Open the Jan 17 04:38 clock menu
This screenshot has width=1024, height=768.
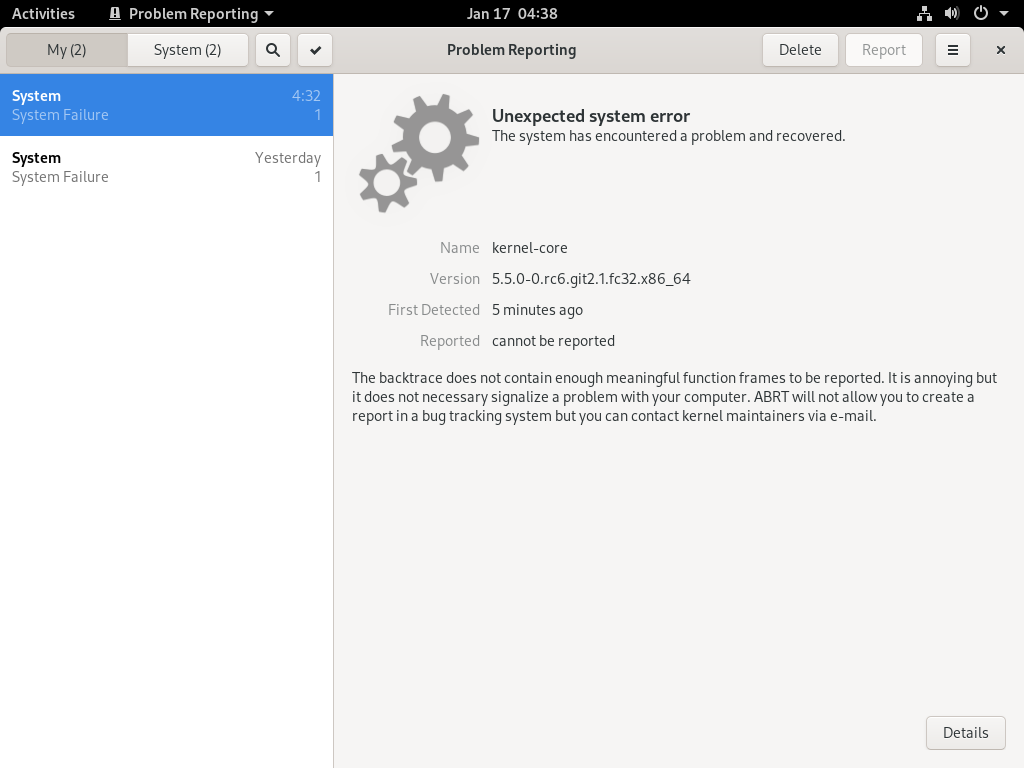click(512, 14)
